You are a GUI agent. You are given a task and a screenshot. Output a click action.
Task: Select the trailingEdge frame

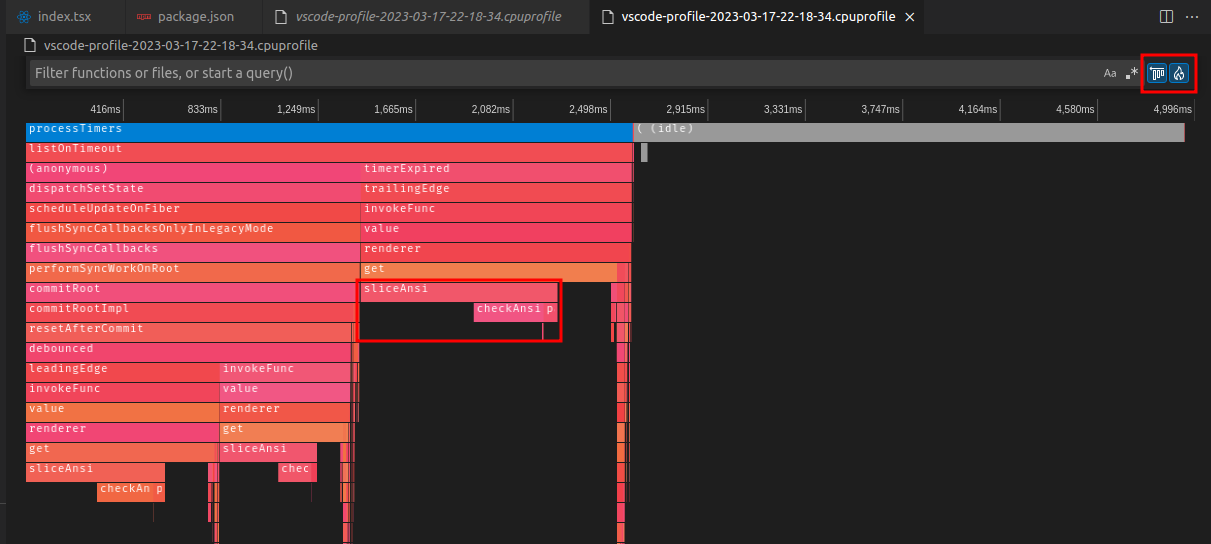click(x=496, y=192)
